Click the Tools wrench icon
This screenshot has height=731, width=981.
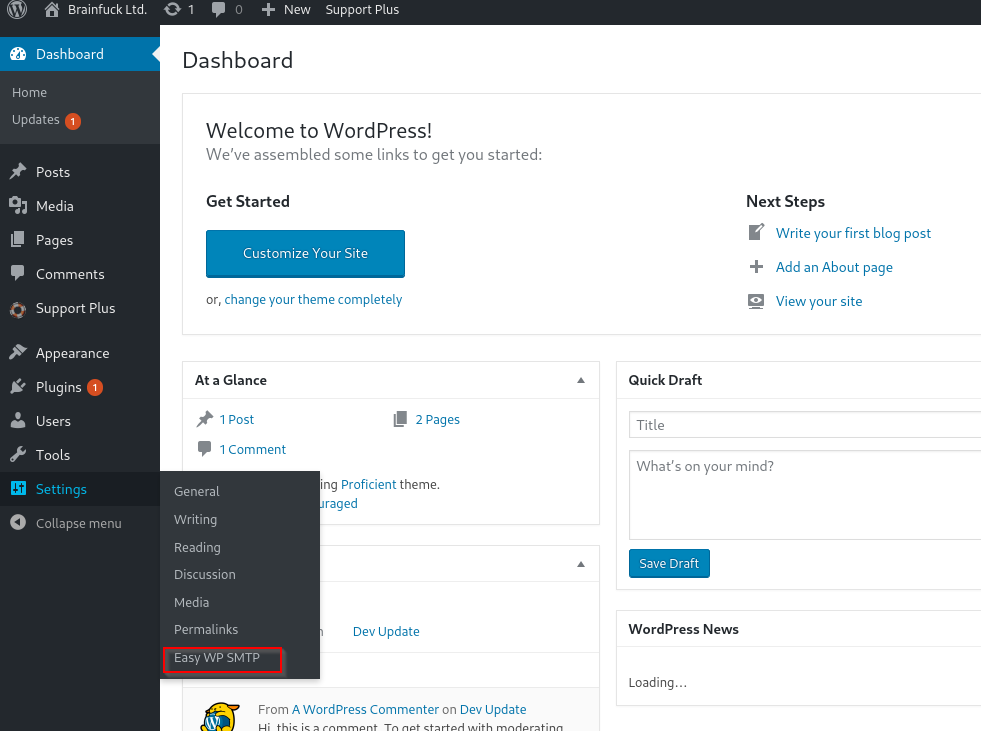18,455
